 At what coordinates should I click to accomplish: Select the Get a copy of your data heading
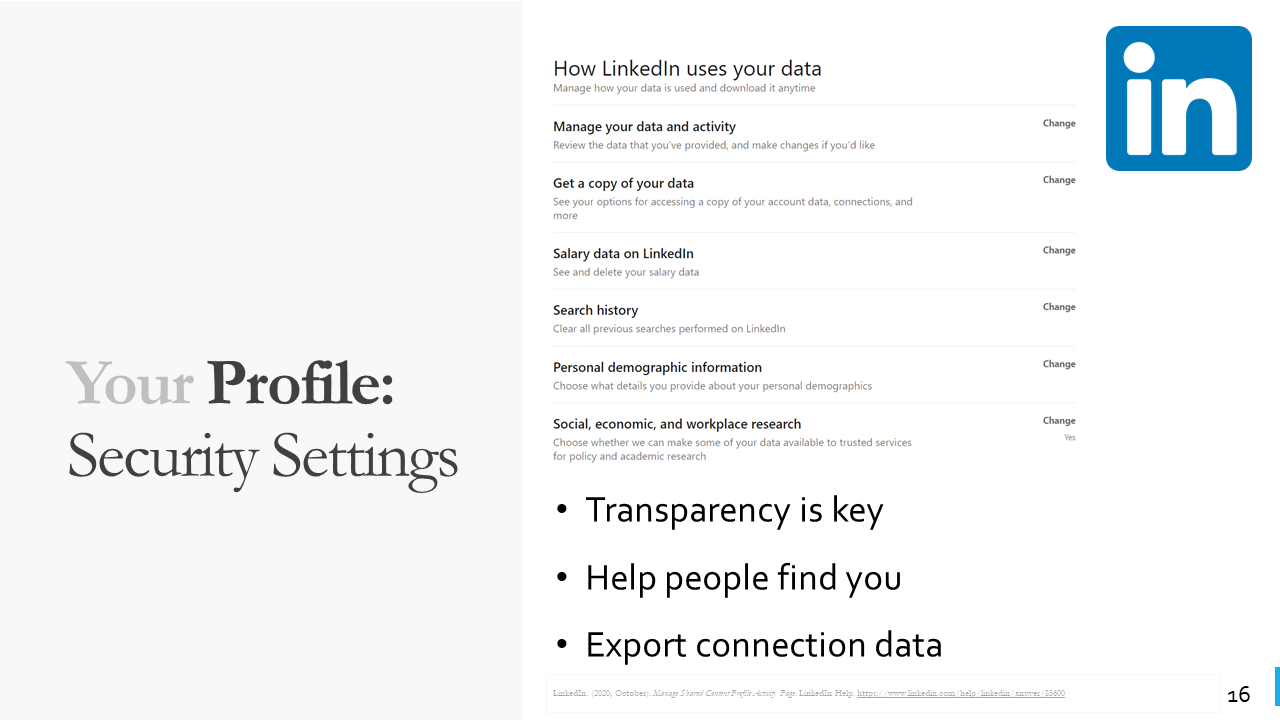point(623,184)
